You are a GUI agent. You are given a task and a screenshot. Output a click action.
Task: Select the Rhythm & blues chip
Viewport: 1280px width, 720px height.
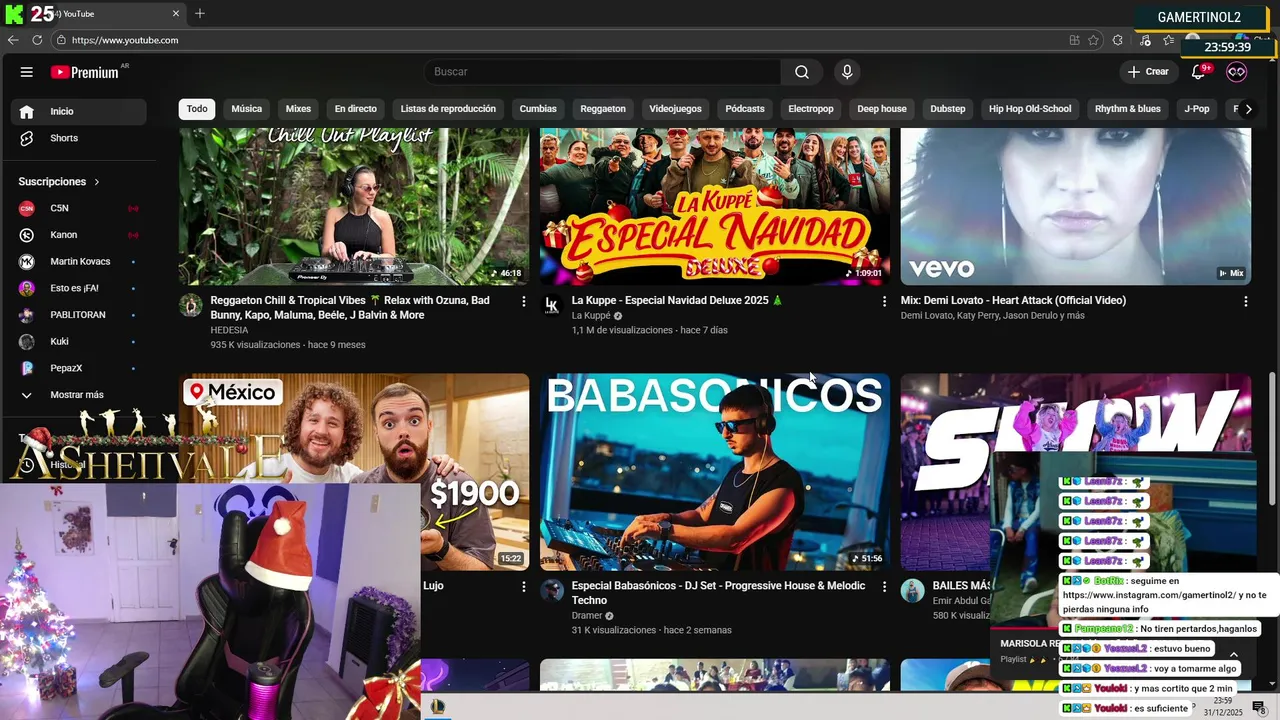pos(1128,109)
